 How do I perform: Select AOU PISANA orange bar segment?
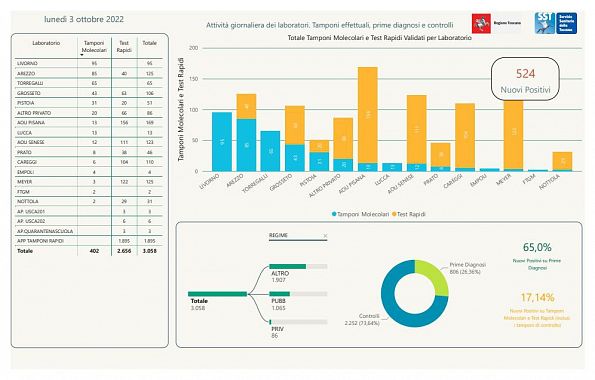coord(368,115)
